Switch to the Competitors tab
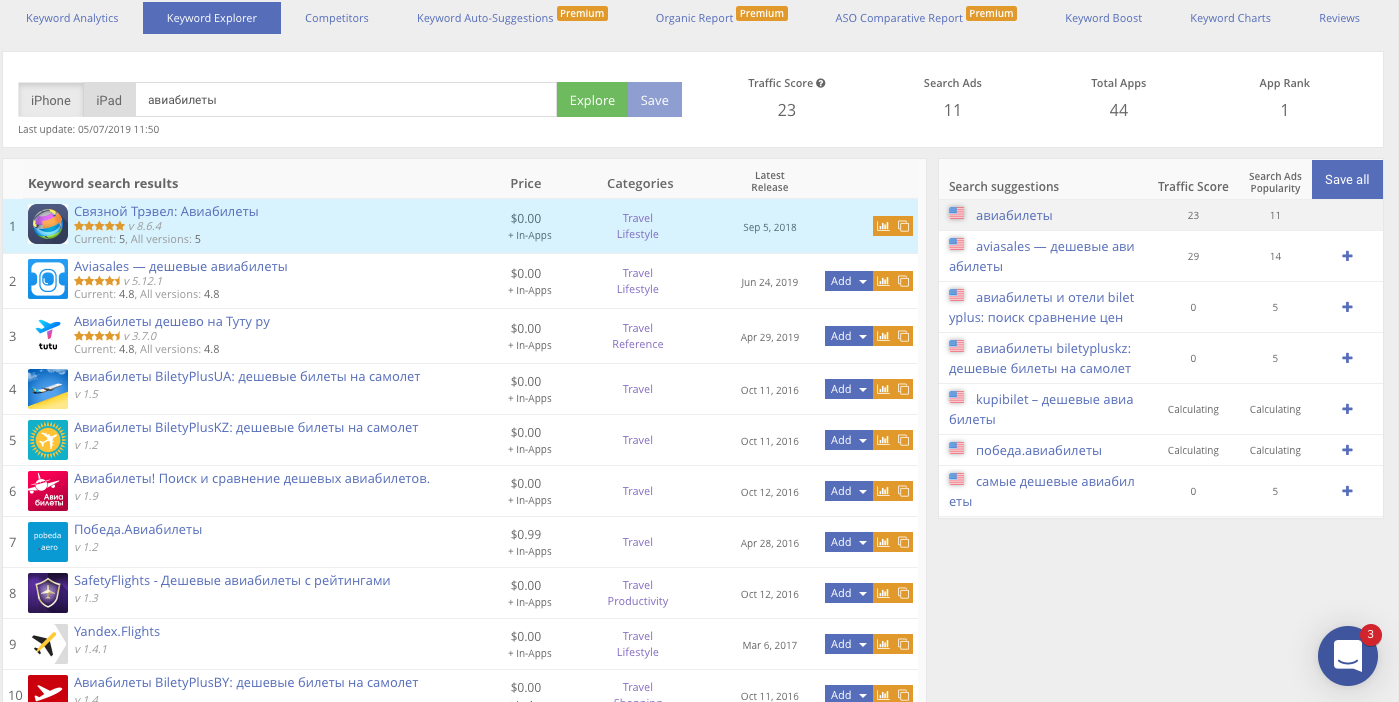This screenshot has width=1399, height=702. pyautogui.click(x=337, y=18)
